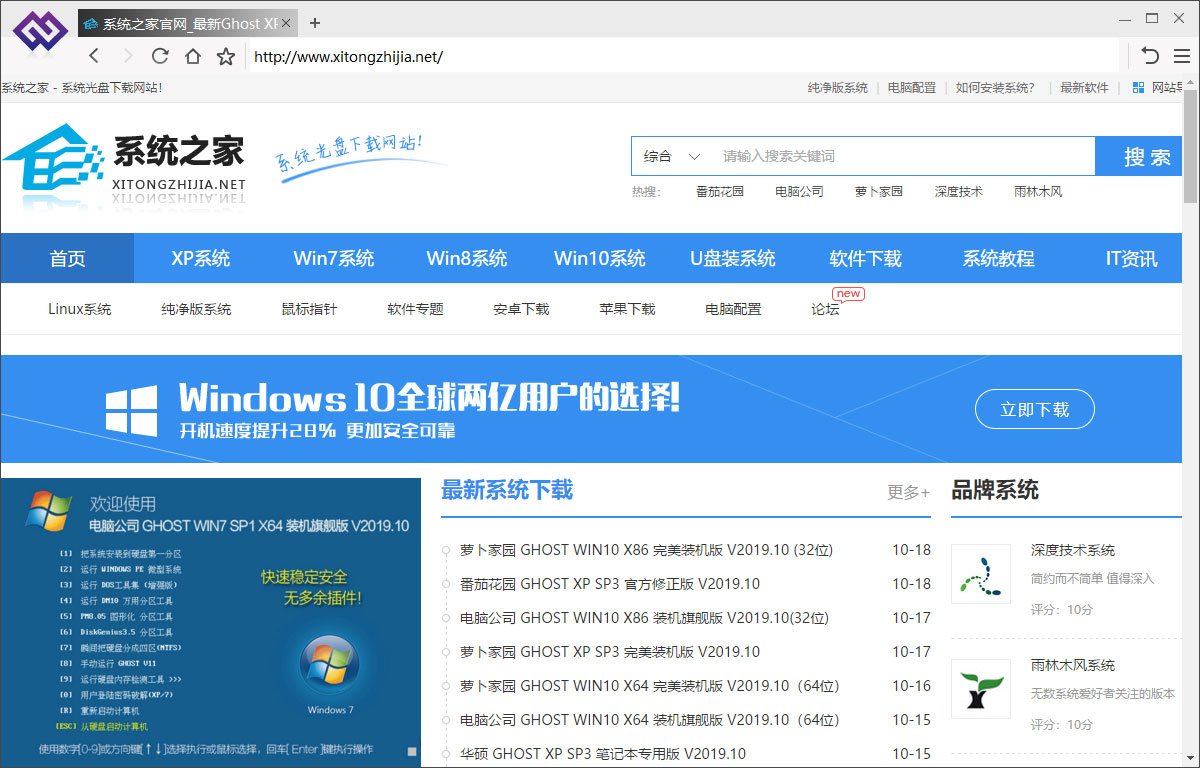Open the U盘装系统 menu item
The height and width of the screenshot is (768, 1200).
point(732,258)
